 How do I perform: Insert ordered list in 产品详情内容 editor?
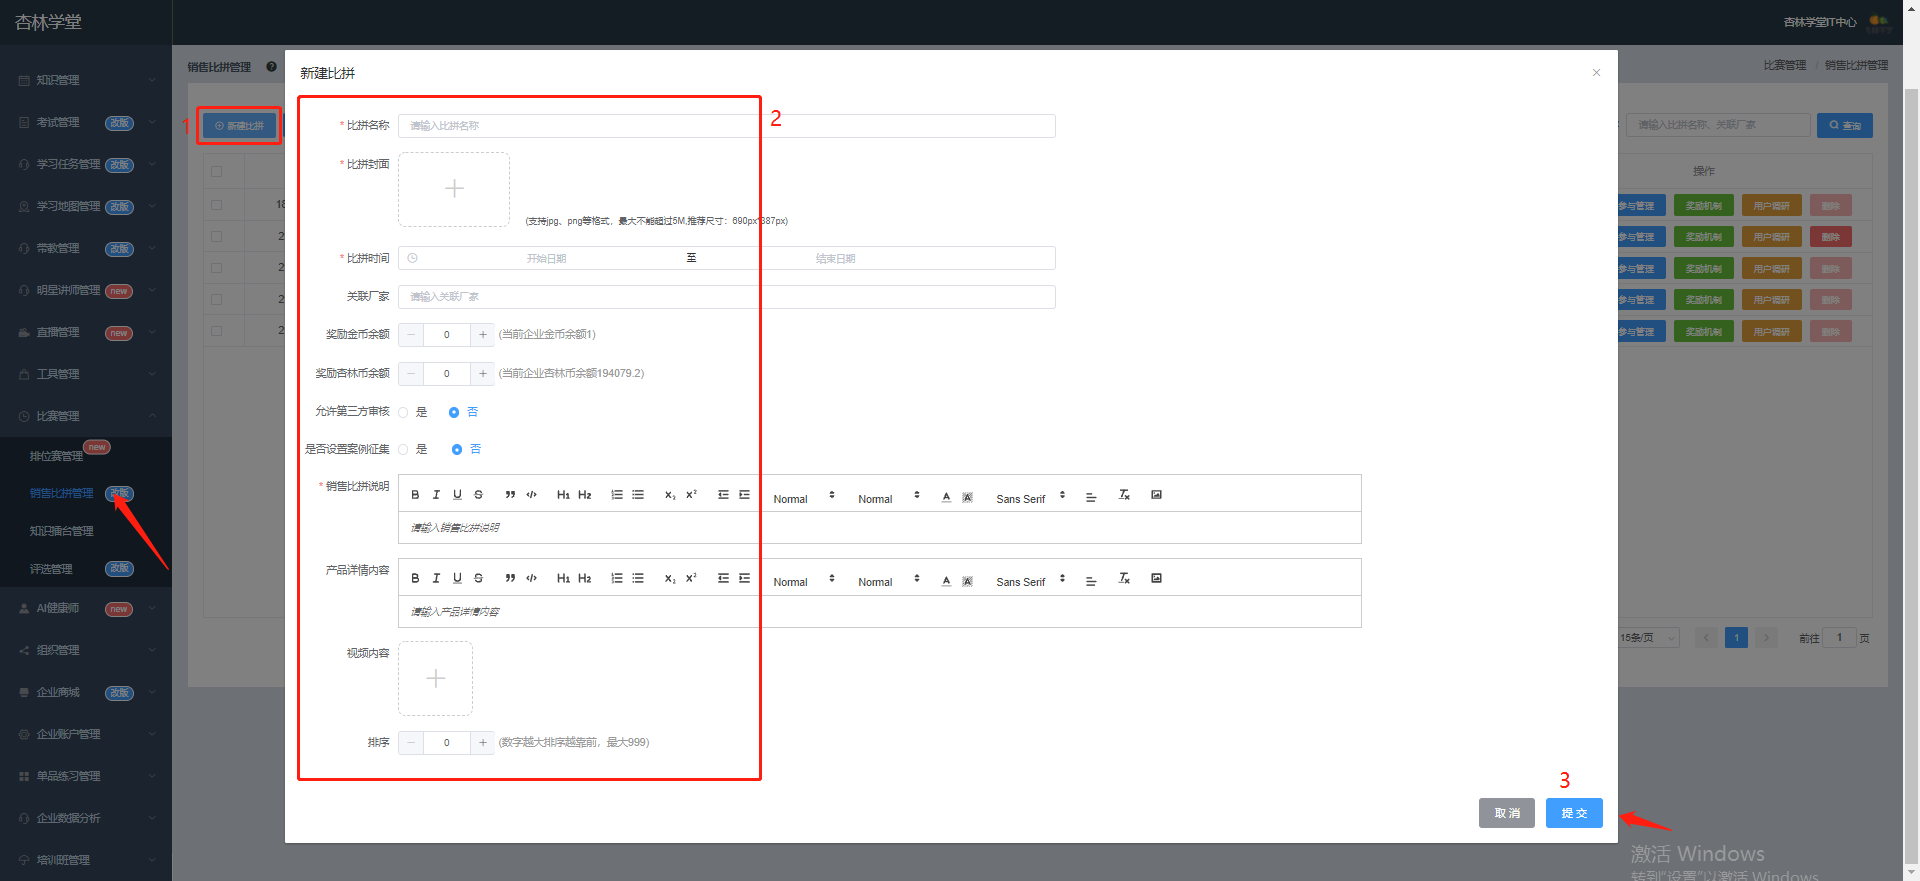[x=617, y=579]
